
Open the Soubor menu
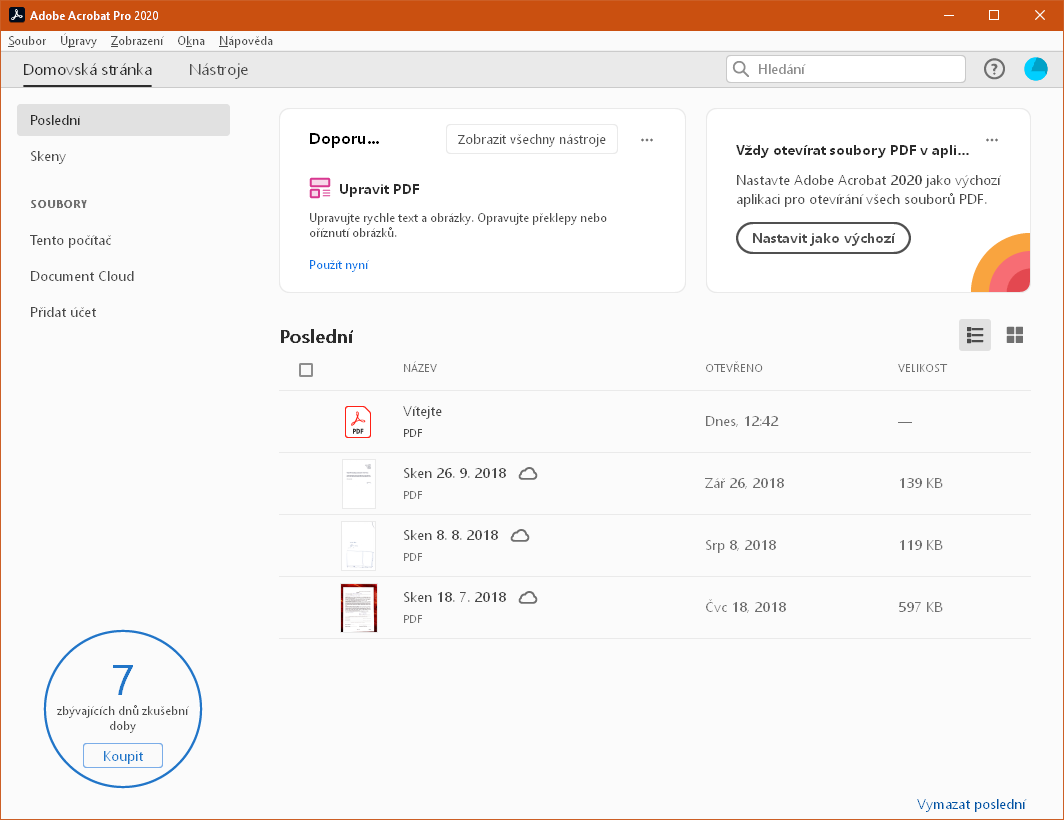[x=27, y=41]
